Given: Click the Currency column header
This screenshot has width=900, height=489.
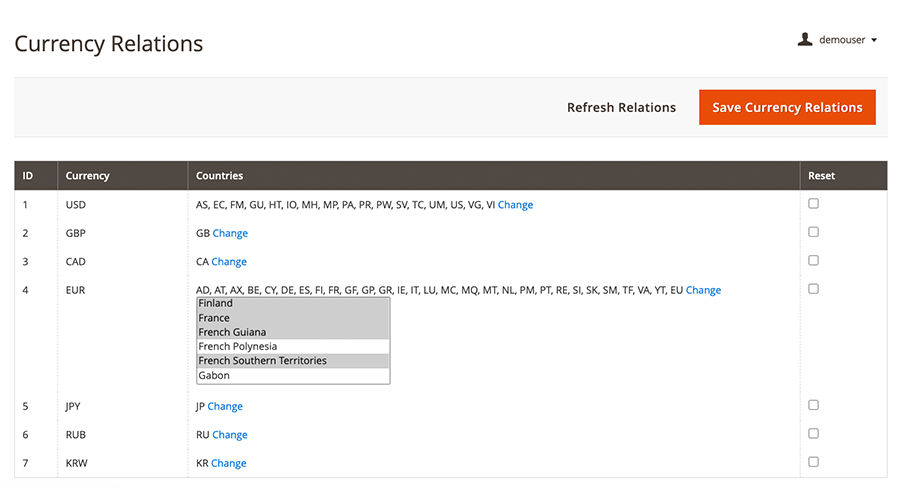Looking at the screenshot, I should [x=88, y=176].
